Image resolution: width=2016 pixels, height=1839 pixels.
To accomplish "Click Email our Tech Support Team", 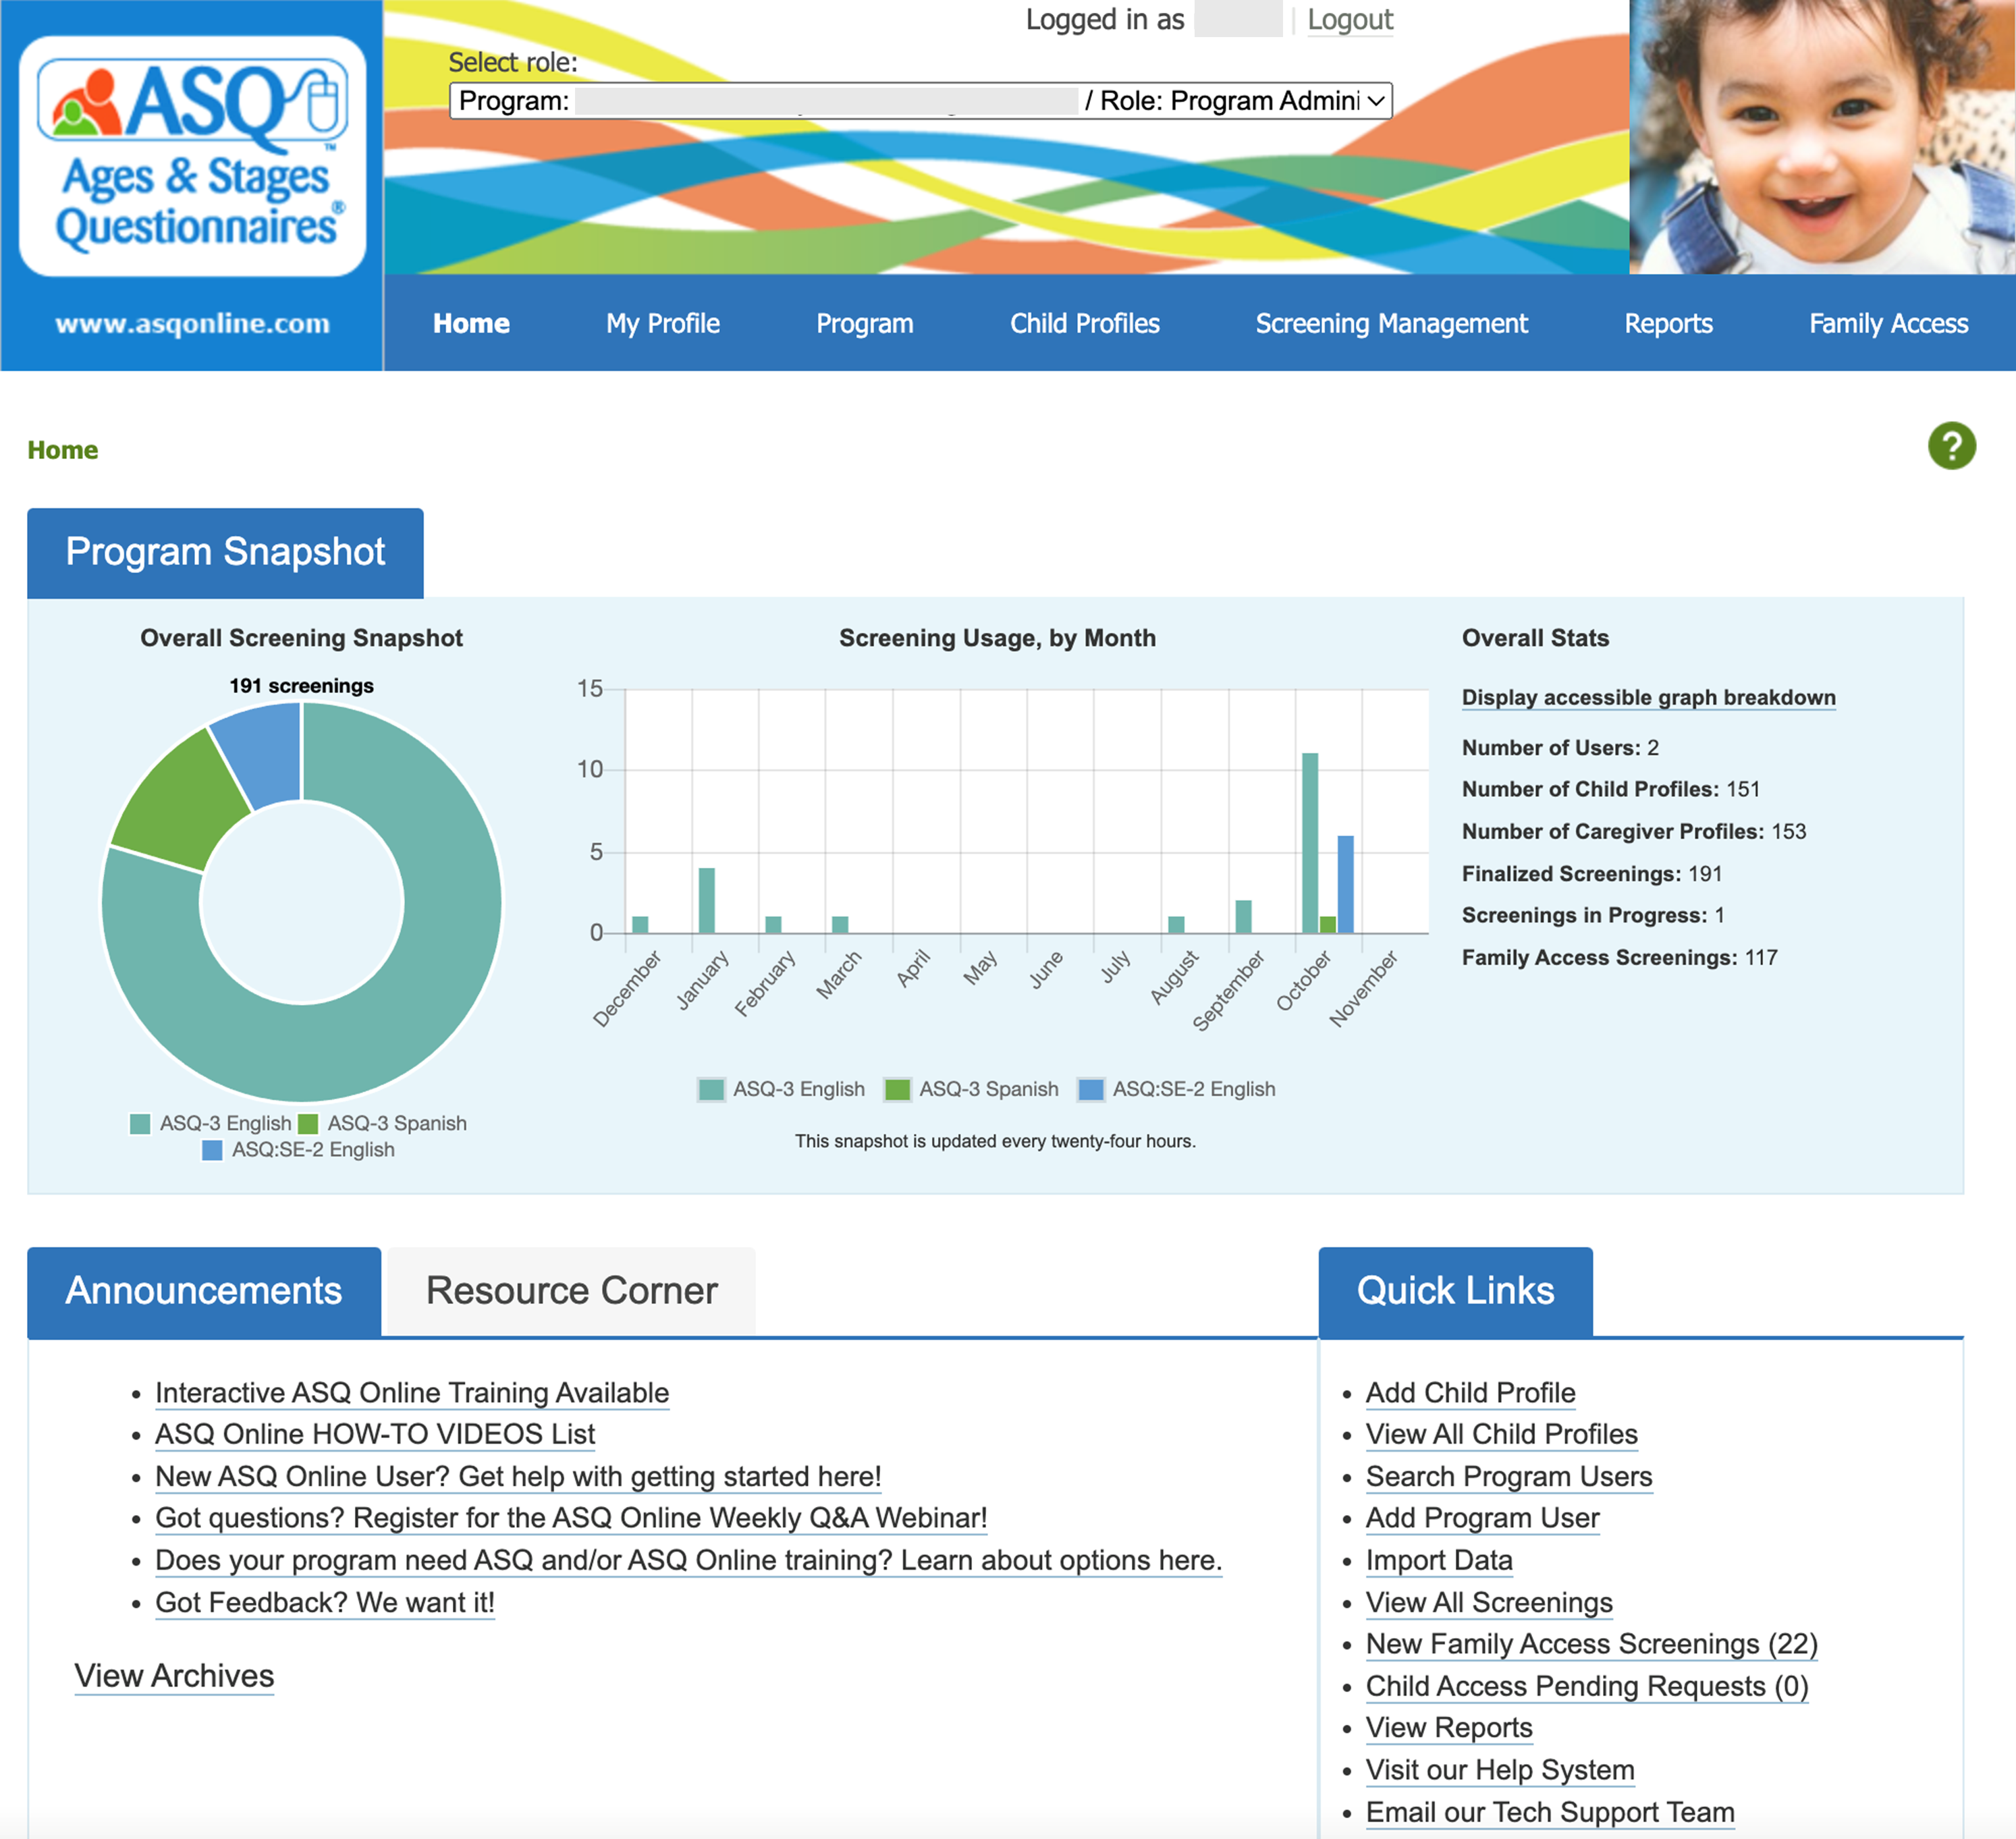I will [x=1550, y=1813].
